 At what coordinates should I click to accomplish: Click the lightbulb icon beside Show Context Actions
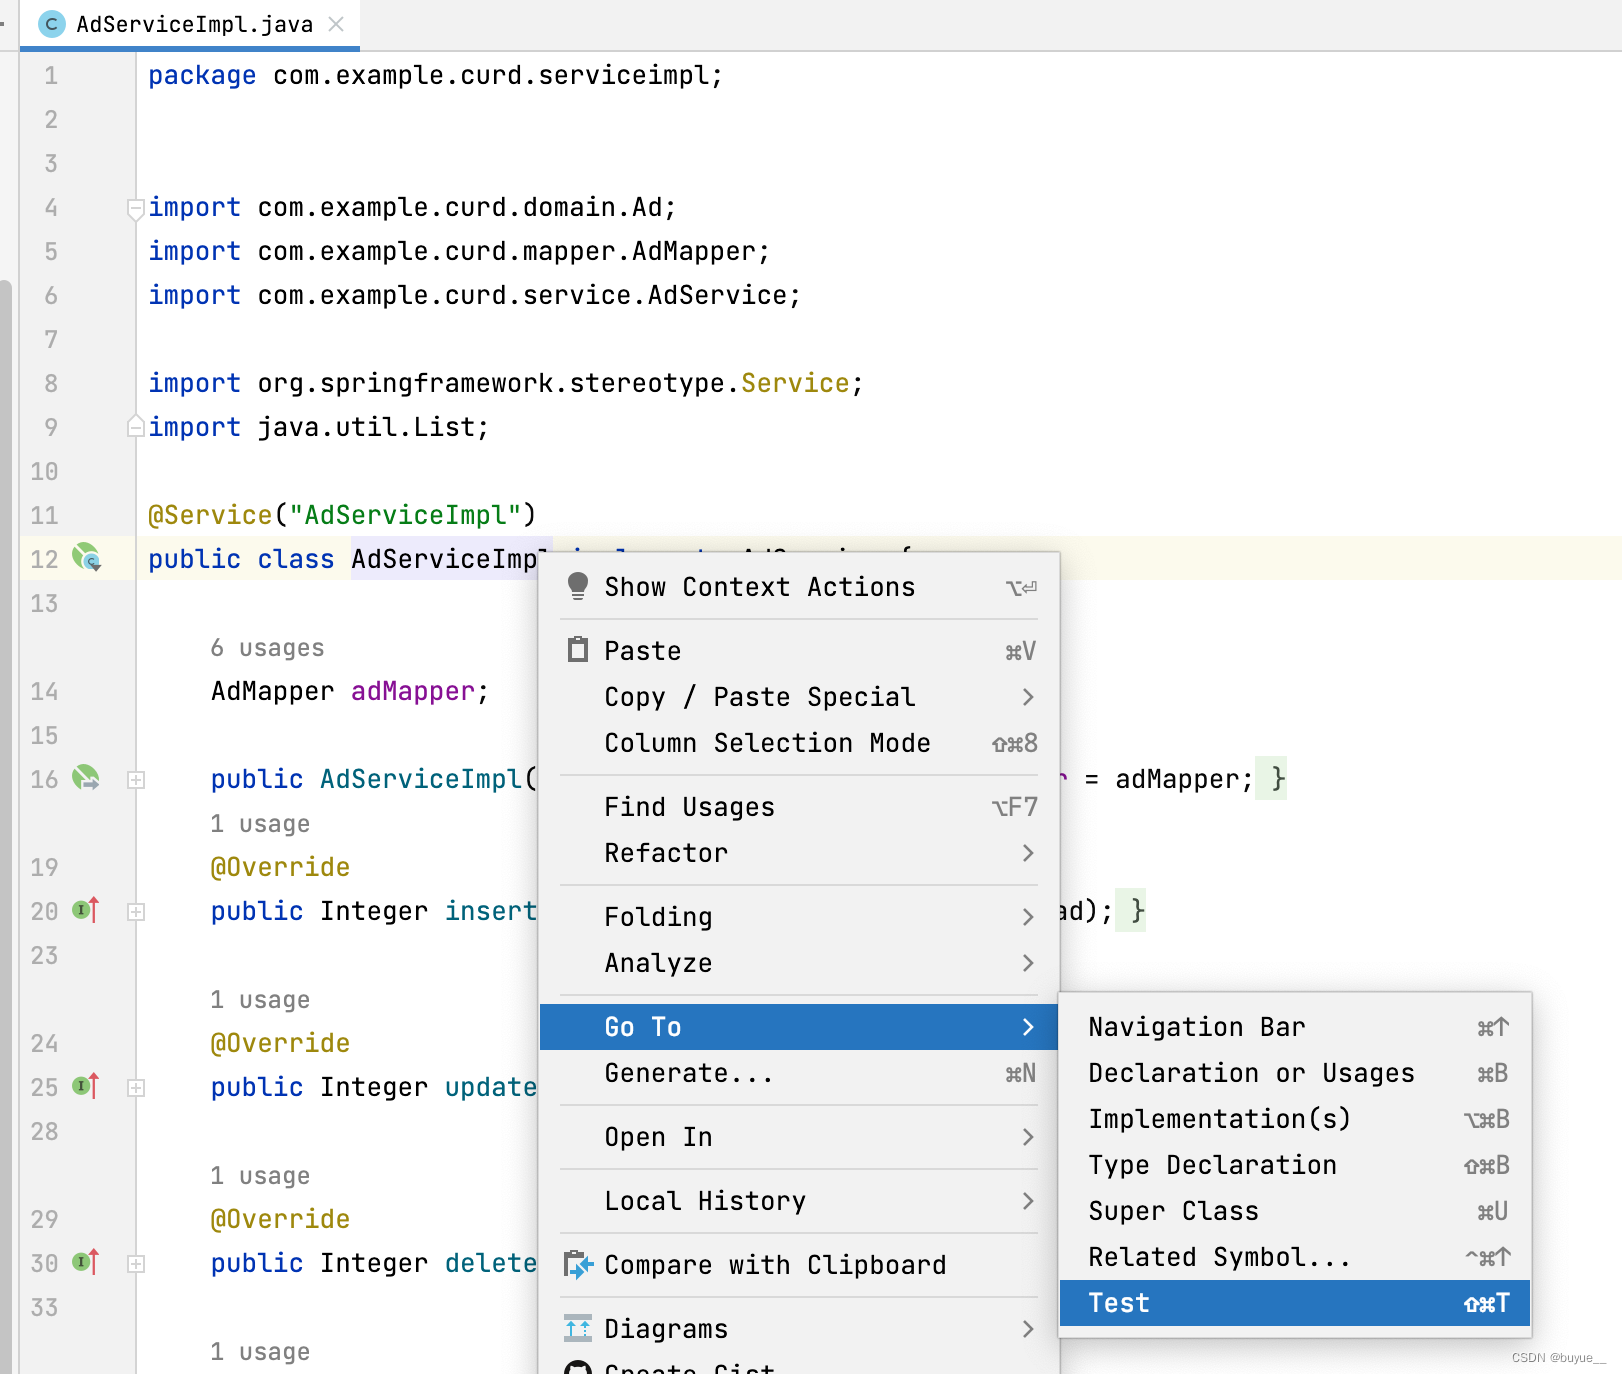[x=578, y=586]
